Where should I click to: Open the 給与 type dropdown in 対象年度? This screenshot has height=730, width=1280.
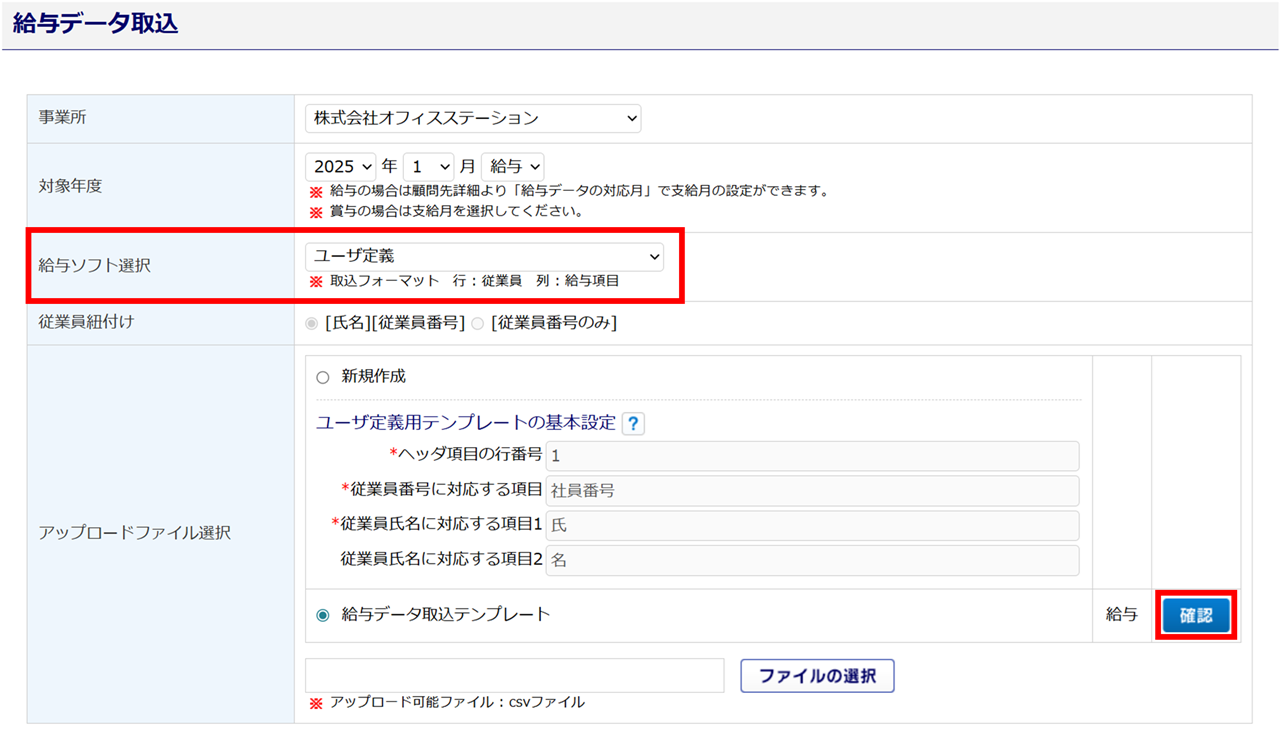[513, 167]
